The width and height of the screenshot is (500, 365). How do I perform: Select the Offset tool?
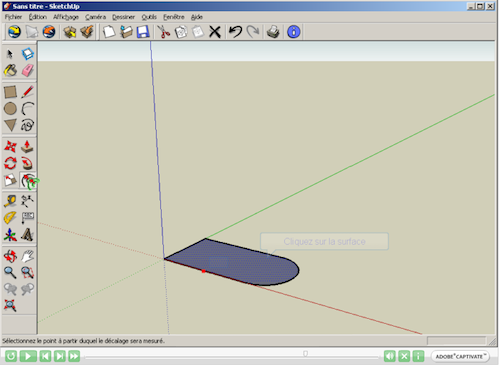click(x=28, y=181)
